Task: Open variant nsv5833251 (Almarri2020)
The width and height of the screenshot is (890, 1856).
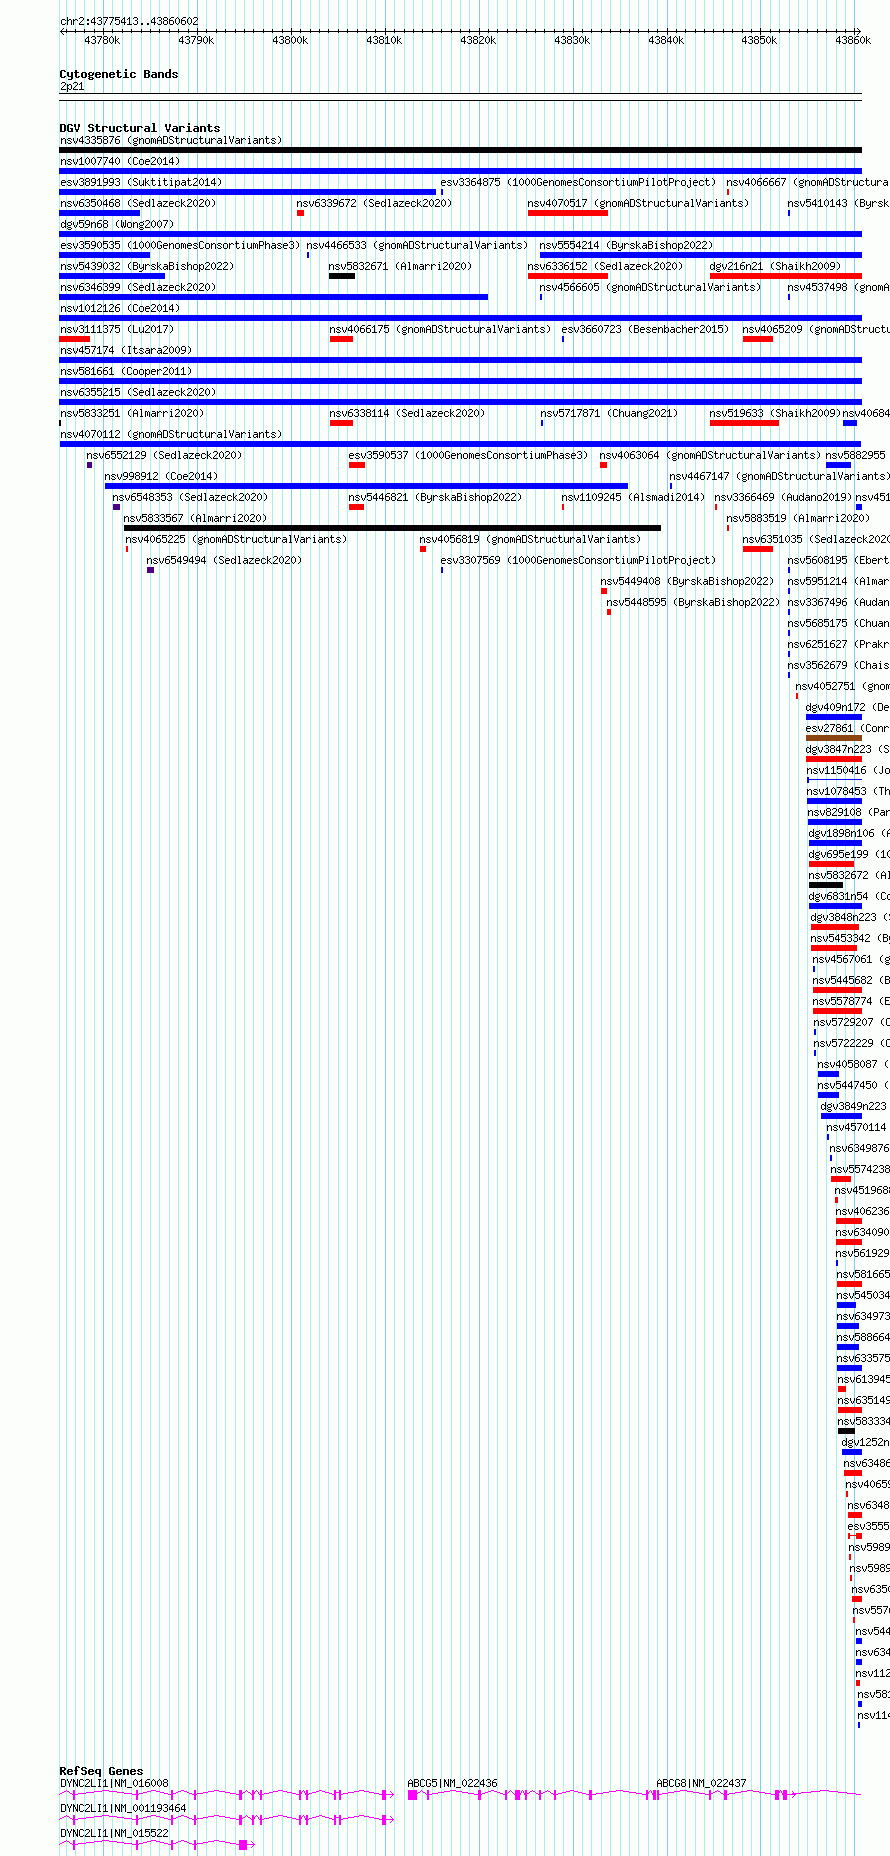Action: 132,413
